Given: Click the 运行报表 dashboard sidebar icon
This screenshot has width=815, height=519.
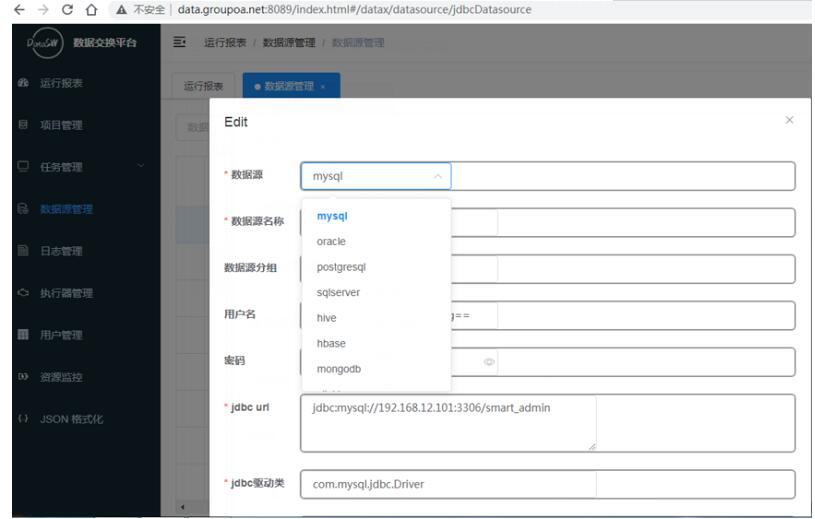Looking at the screenshot, I should 23,83.
